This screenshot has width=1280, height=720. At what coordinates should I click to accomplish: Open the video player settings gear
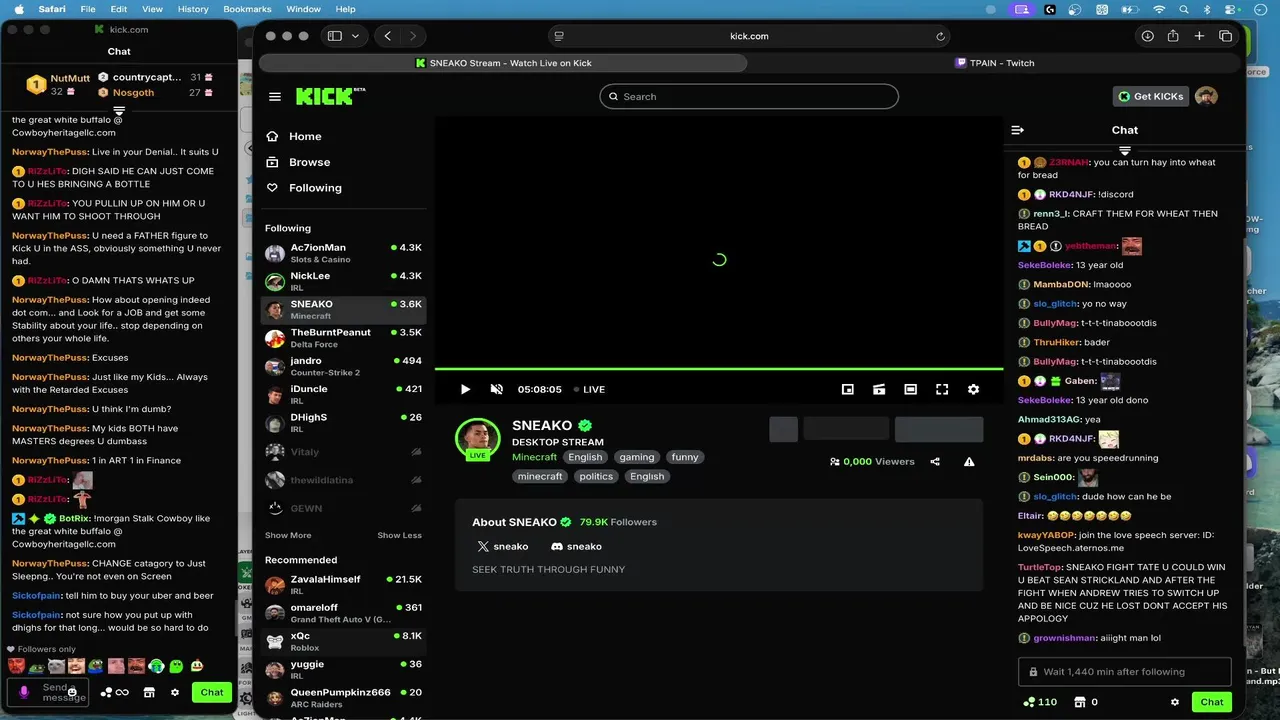(973, 389)
